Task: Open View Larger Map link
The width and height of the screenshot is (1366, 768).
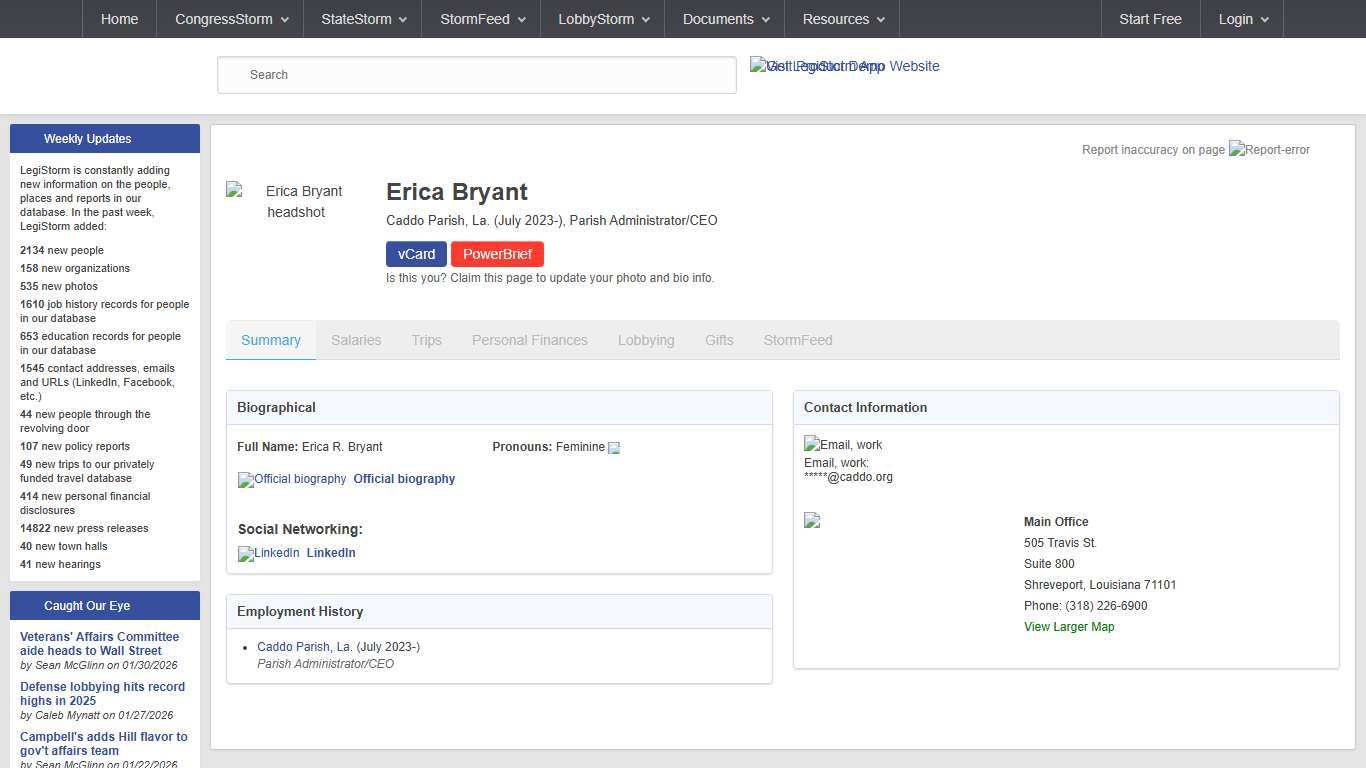Action: tap(1068, 627)
